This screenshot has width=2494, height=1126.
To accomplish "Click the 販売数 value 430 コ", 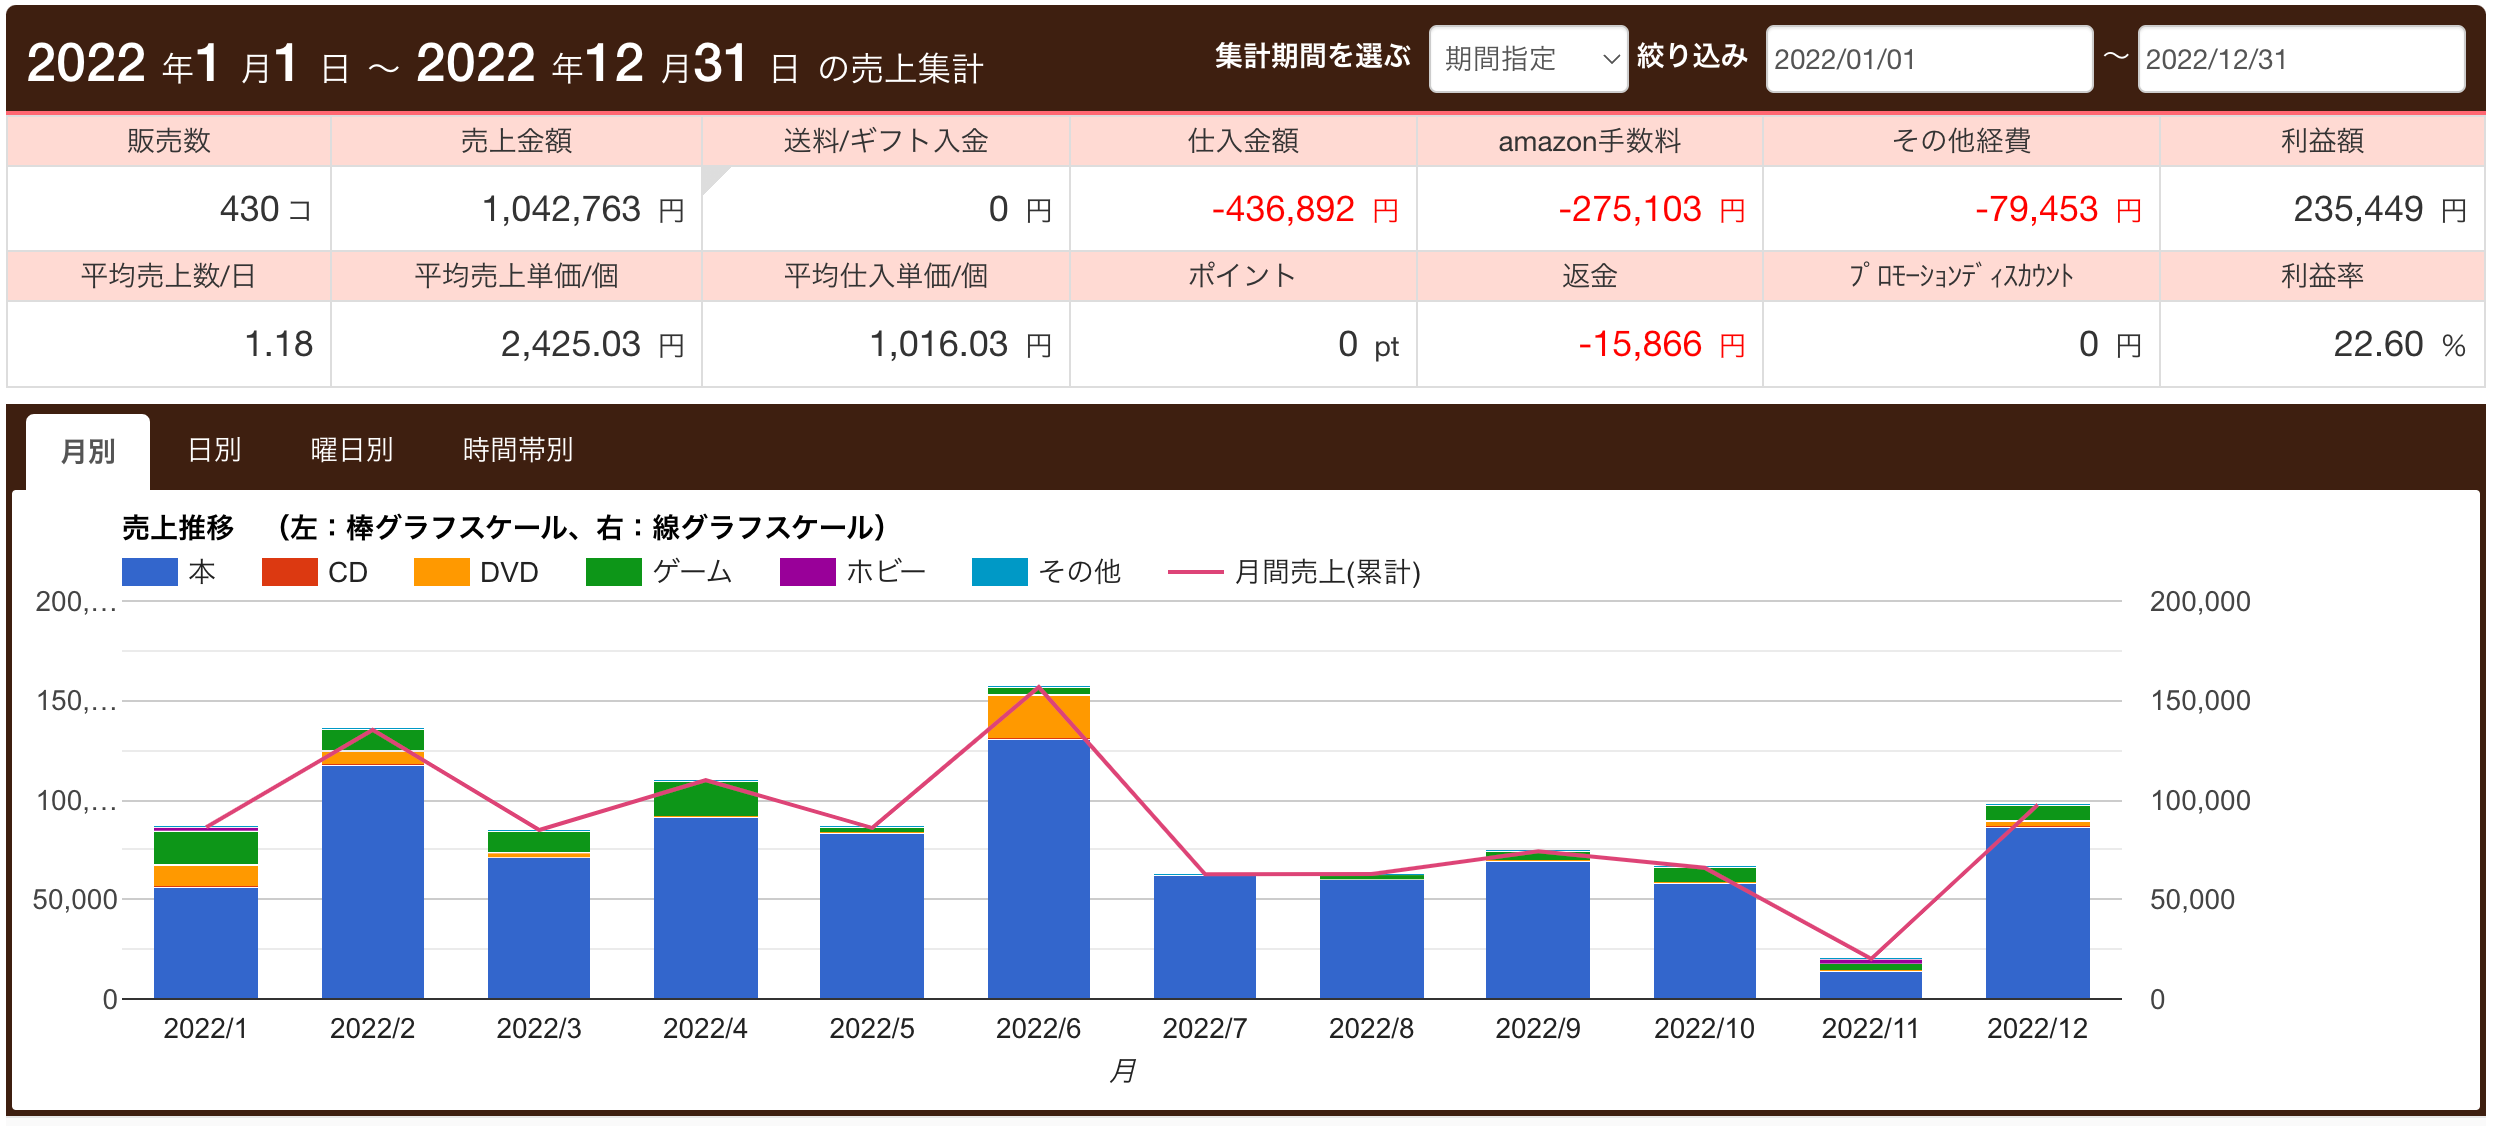I will [265, 209].
